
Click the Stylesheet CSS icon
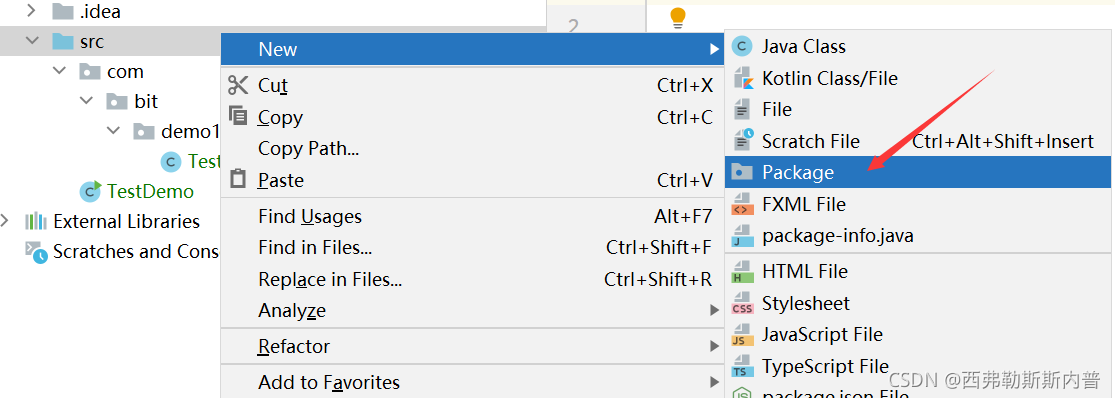(742, 303)
